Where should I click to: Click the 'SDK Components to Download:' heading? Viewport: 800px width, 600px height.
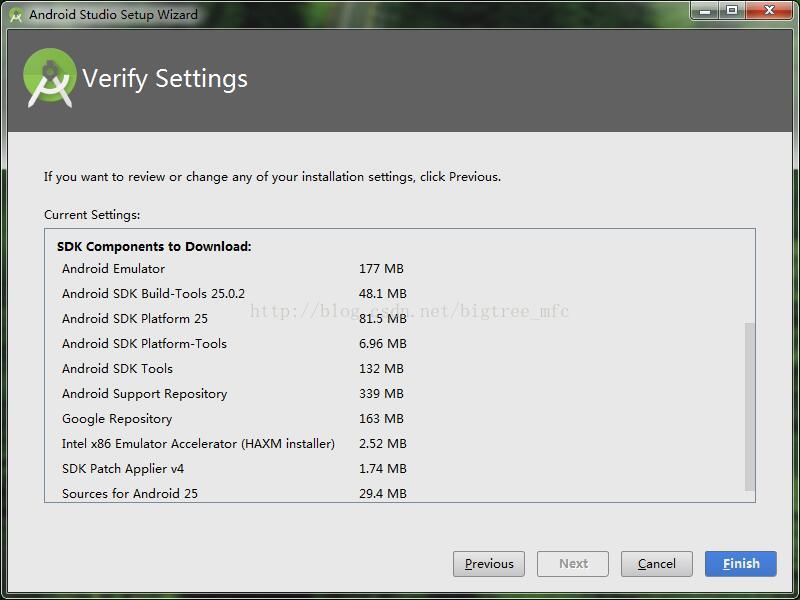pos(154,246)
